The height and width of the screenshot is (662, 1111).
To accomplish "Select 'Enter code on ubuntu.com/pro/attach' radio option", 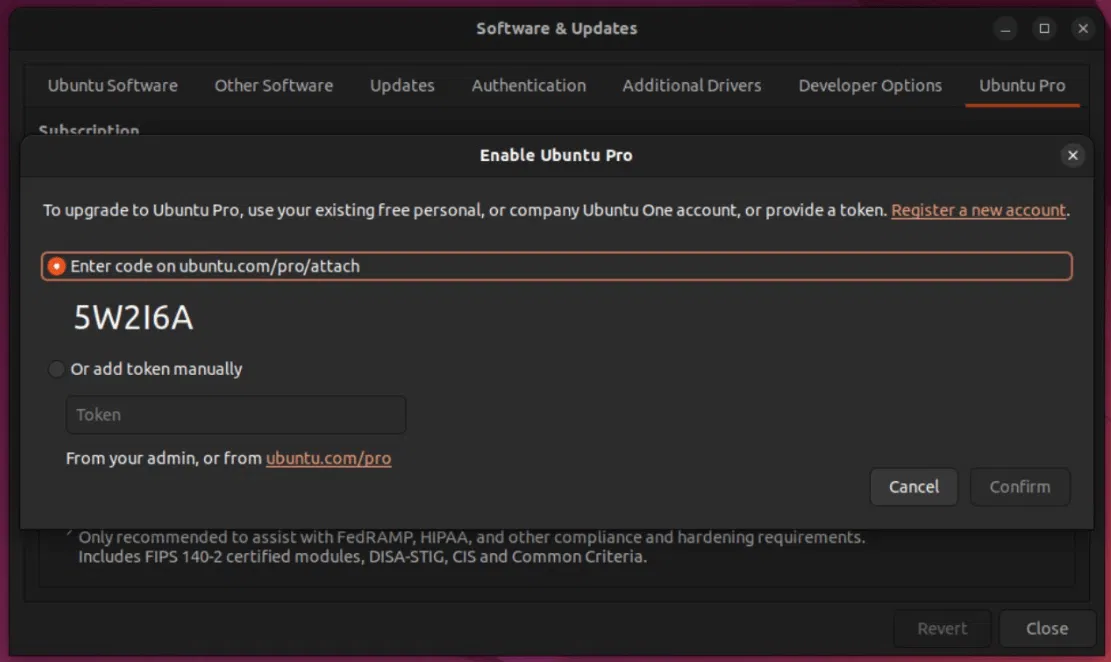I will 57,266.
